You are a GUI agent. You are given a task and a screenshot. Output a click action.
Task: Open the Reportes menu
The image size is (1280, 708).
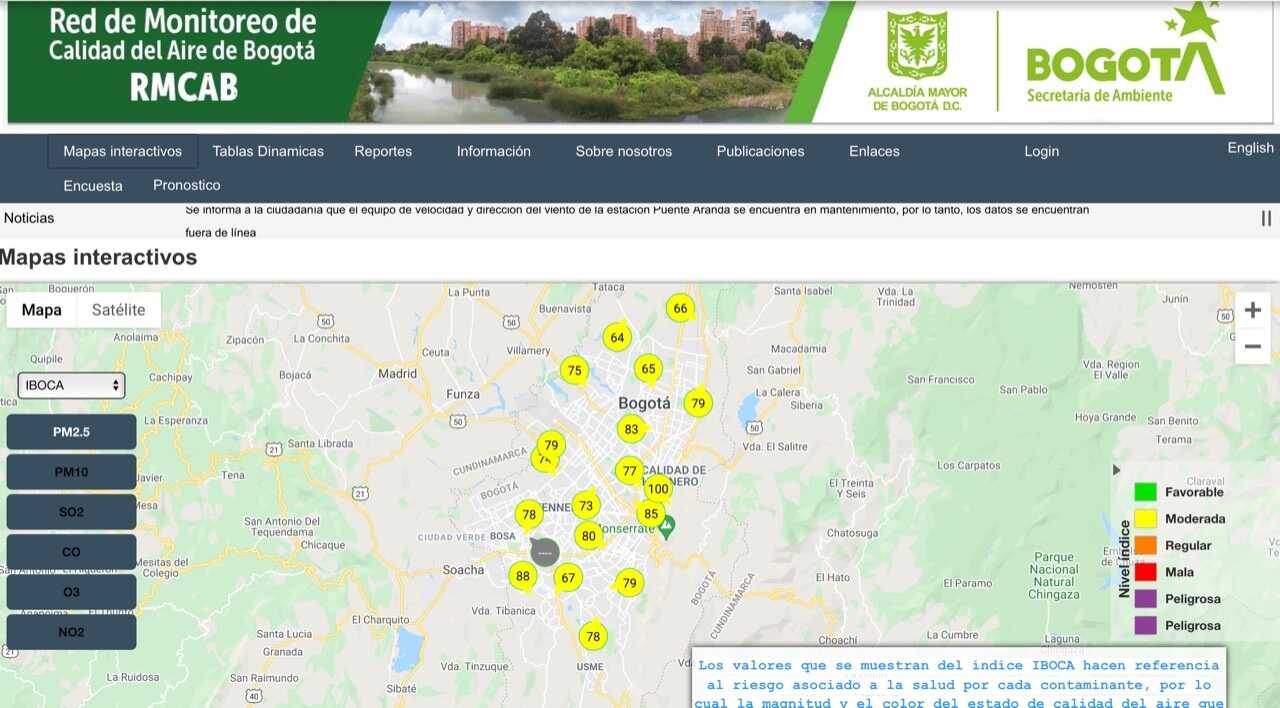(383, 151)
